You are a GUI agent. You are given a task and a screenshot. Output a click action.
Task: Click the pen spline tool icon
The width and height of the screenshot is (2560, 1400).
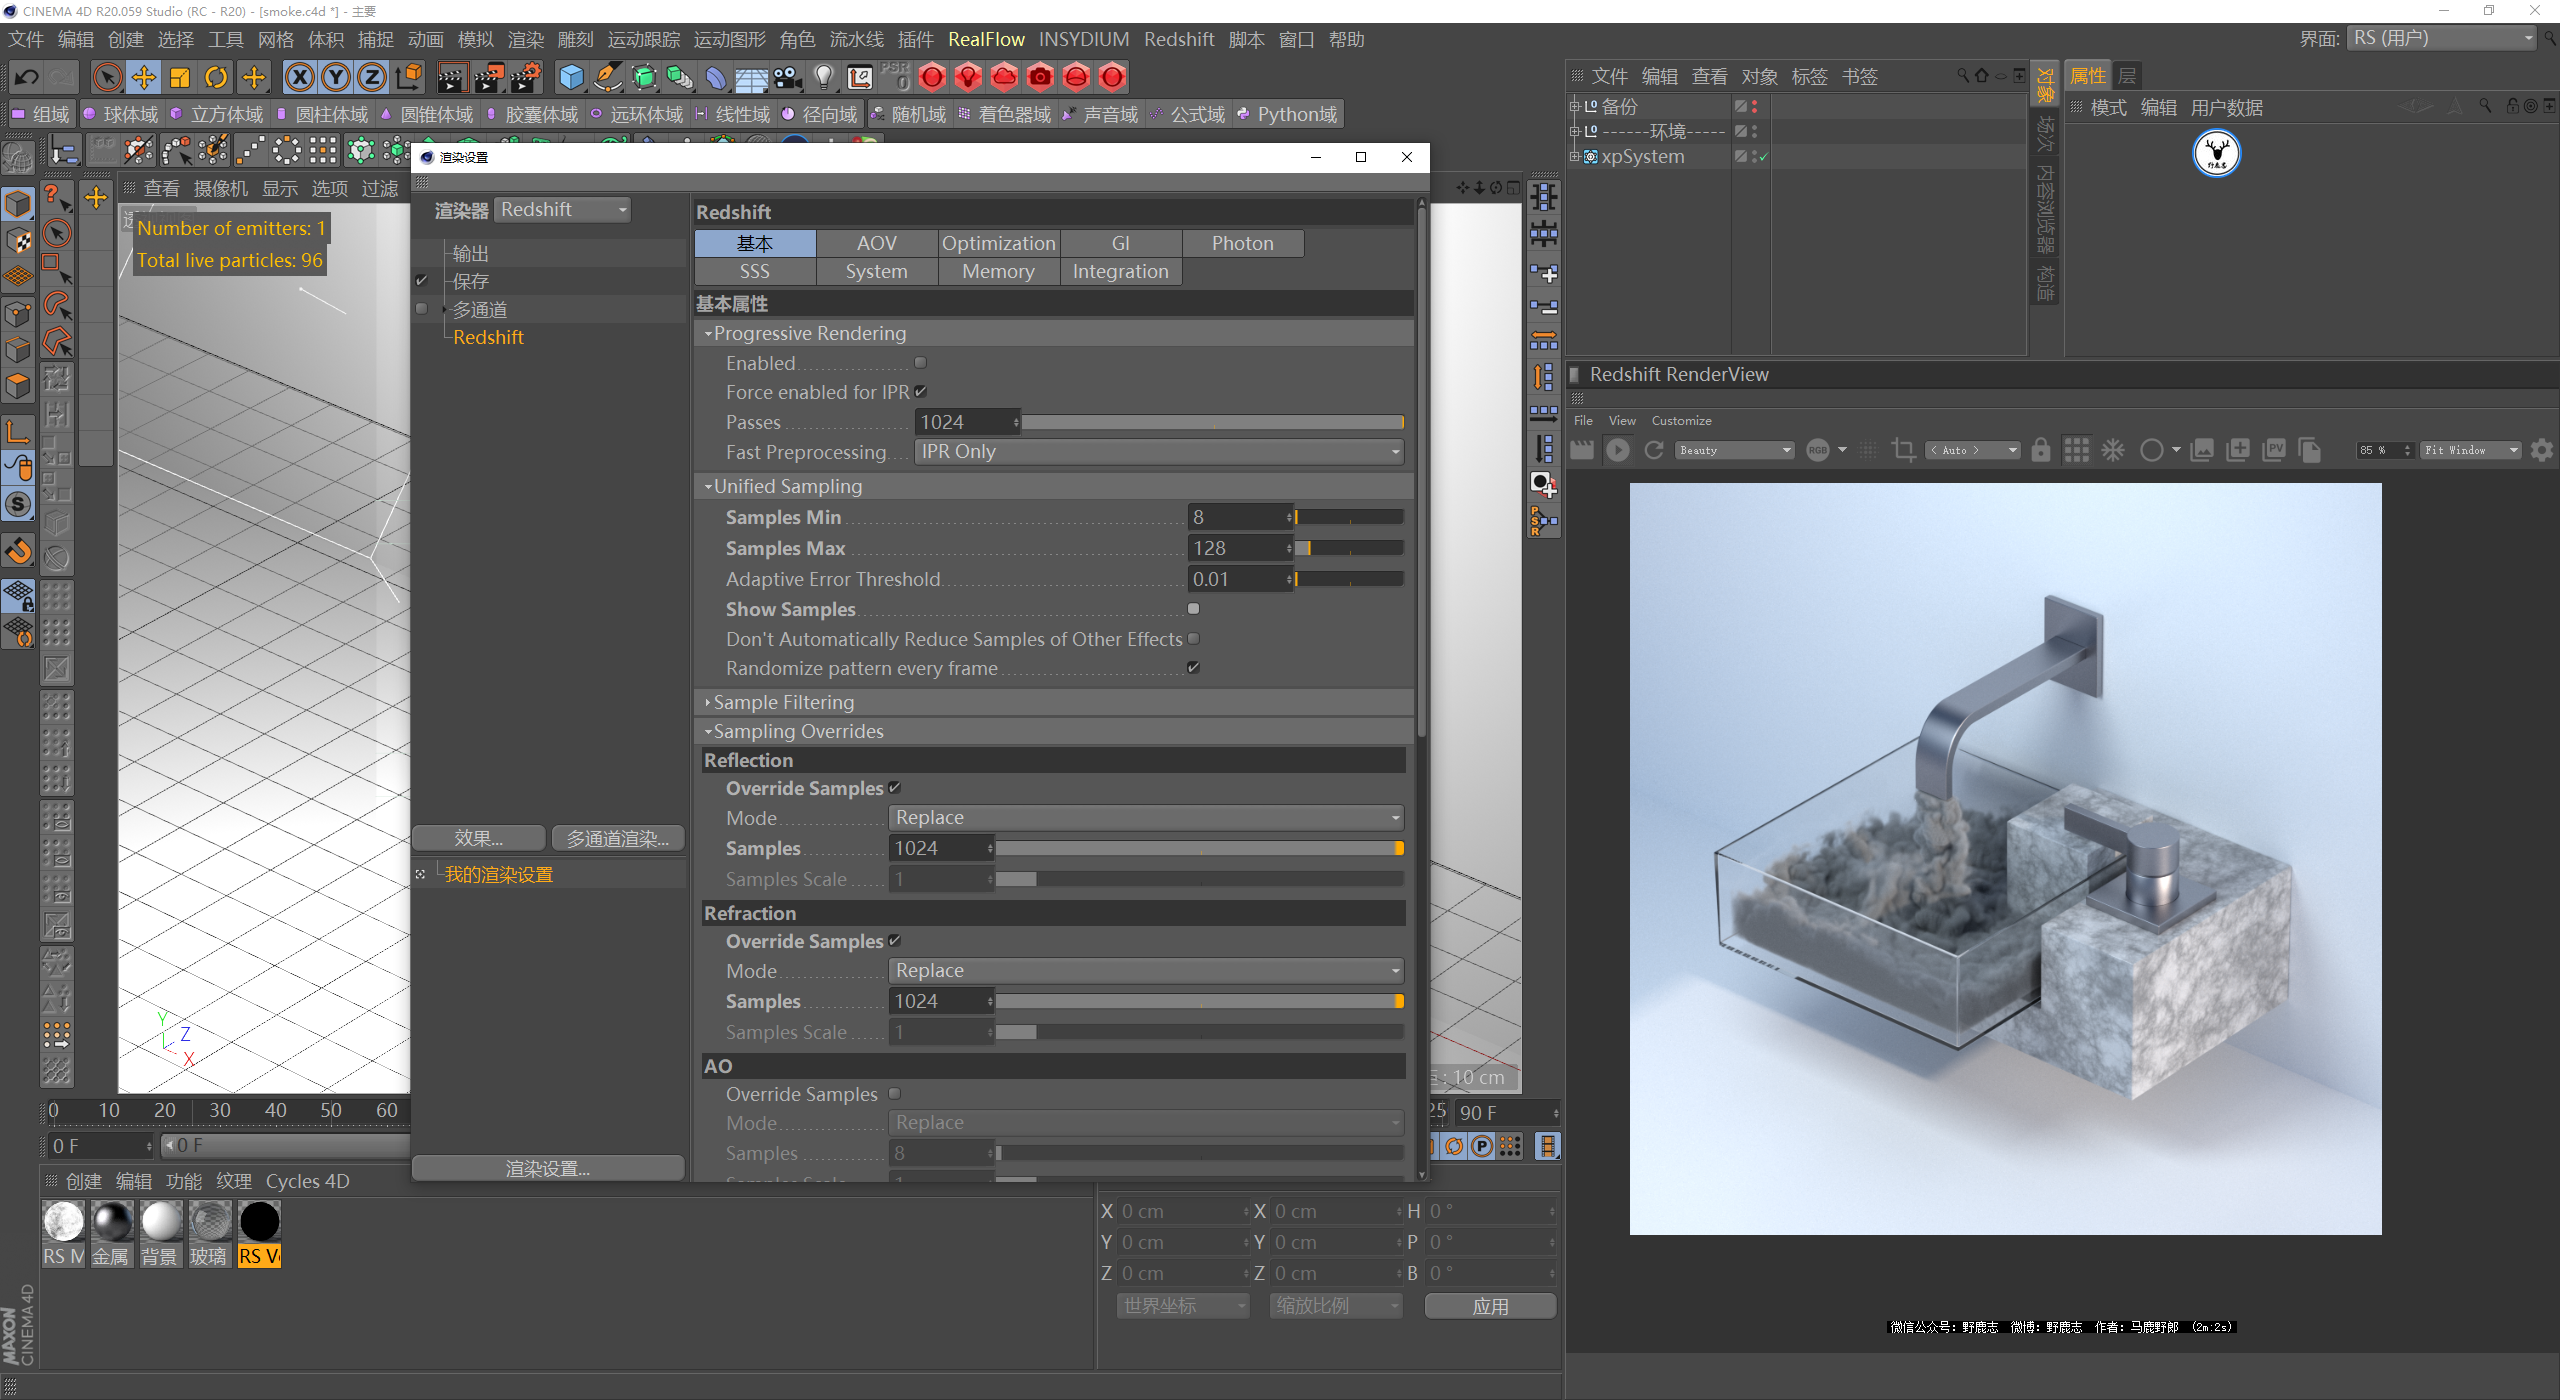click(607, 77)
